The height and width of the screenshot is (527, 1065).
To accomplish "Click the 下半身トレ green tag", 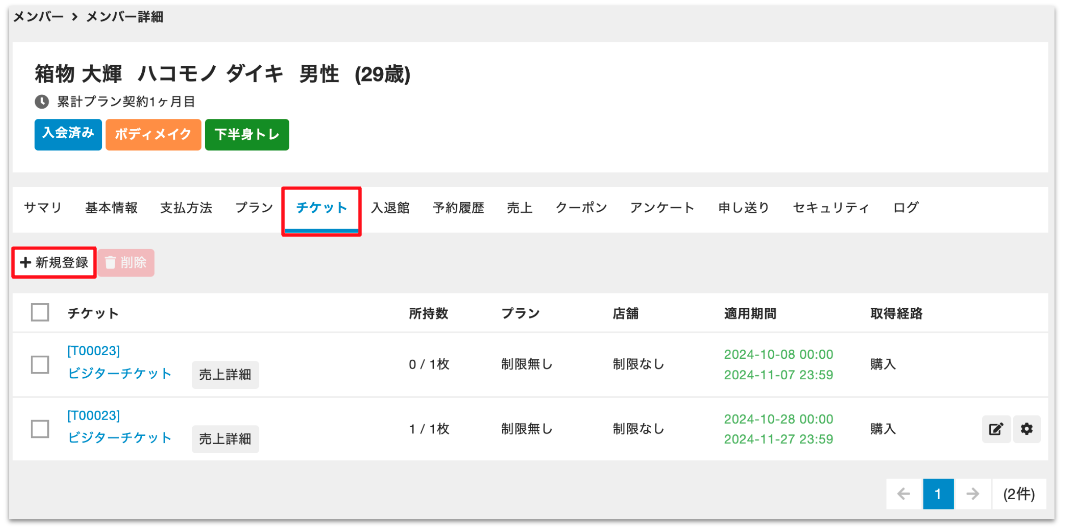I will [247, 134].
